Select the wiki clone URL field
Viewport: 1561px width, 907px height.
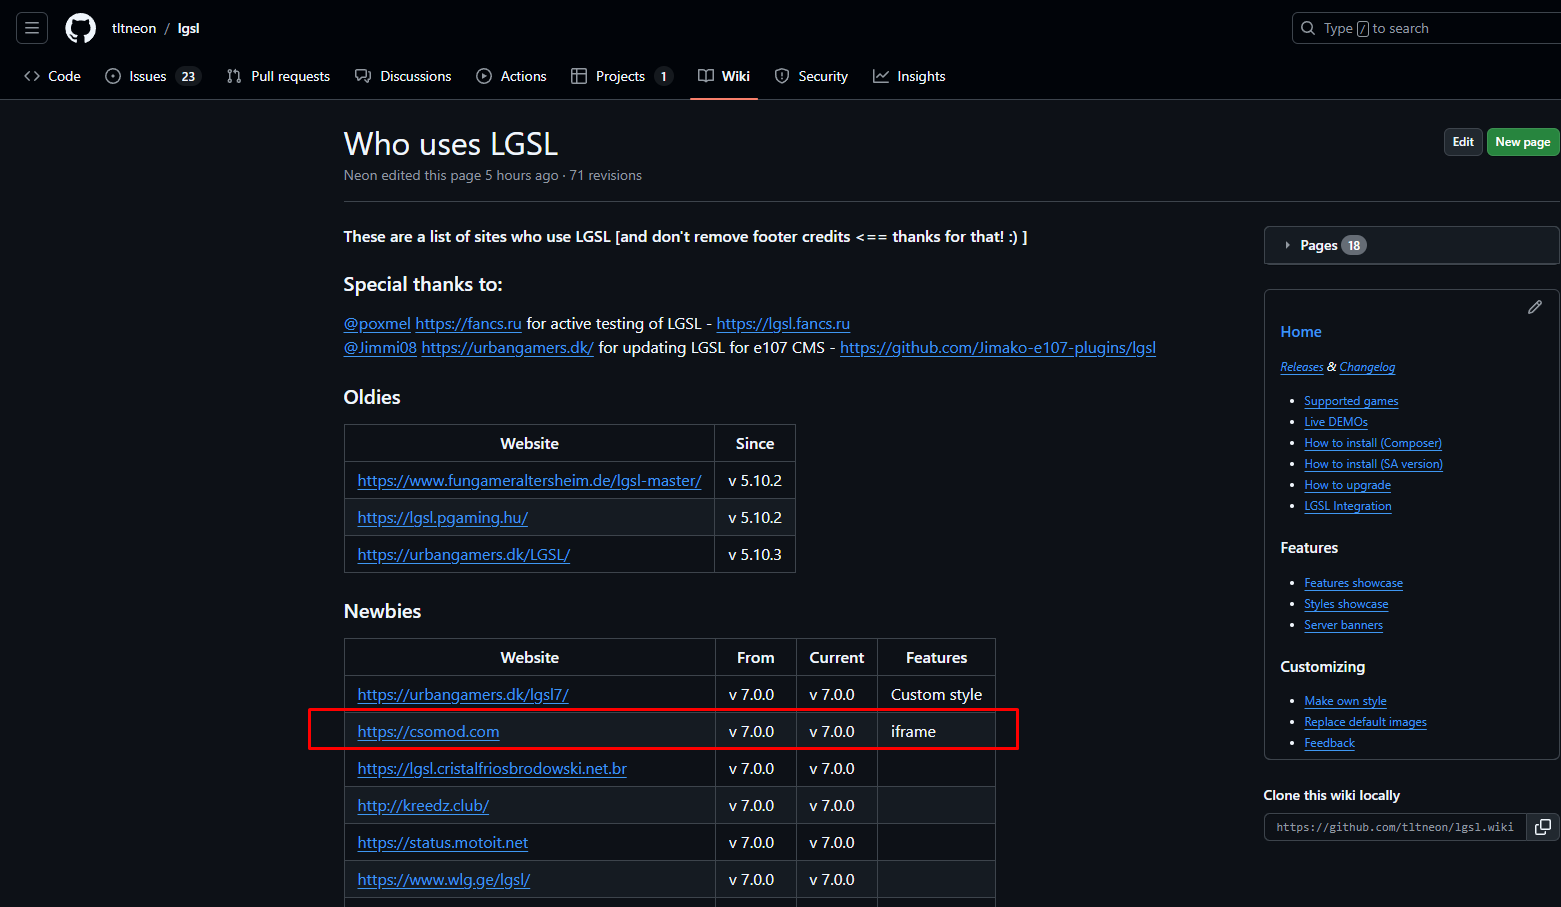1394,827
